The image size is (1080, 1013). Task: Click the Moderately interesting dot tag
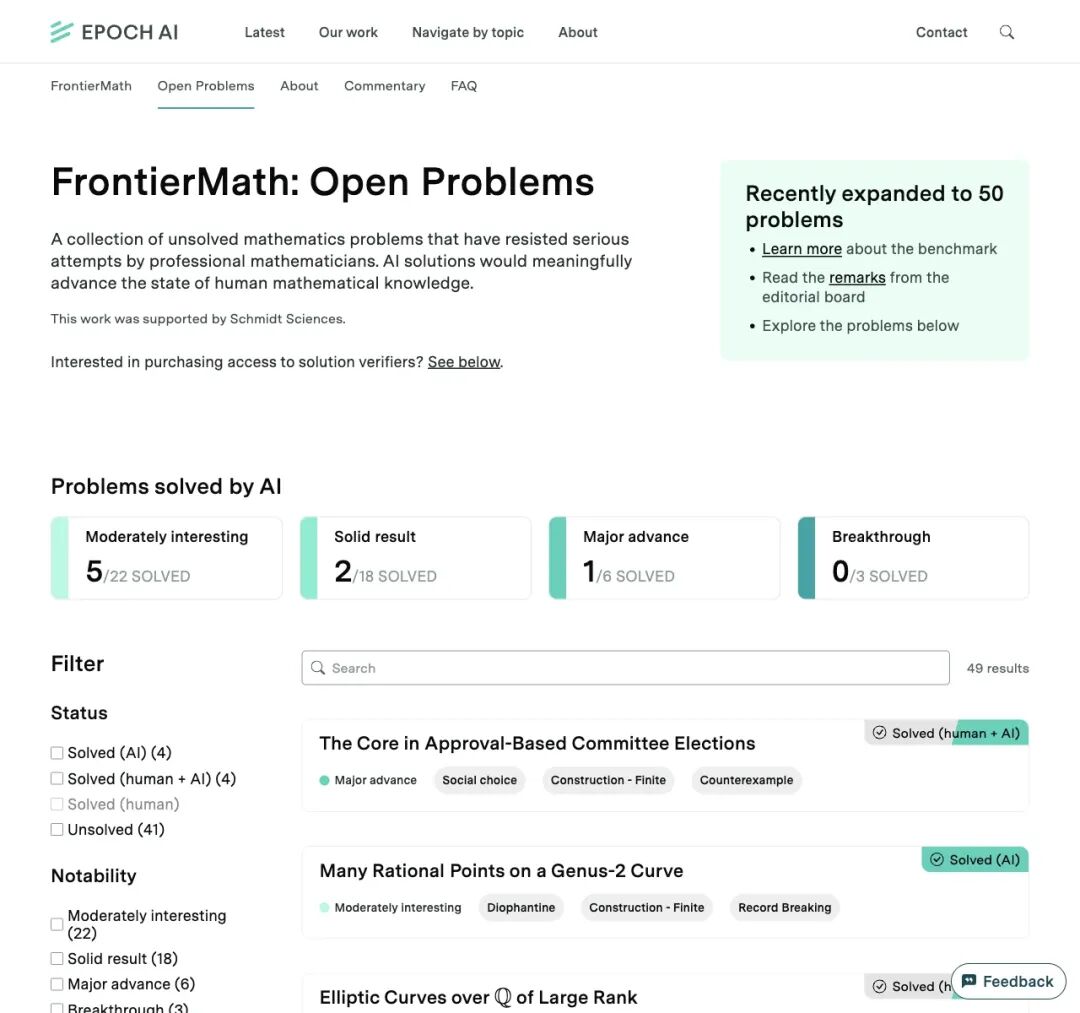point(390,907)
